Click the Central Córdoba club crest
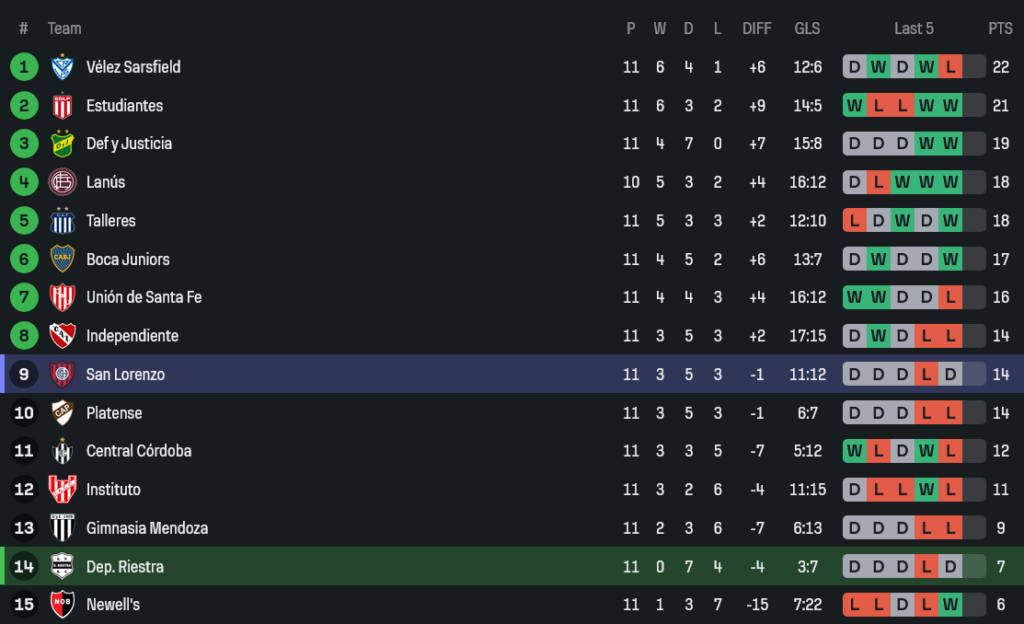1024x624 pixels. [63, 451]
